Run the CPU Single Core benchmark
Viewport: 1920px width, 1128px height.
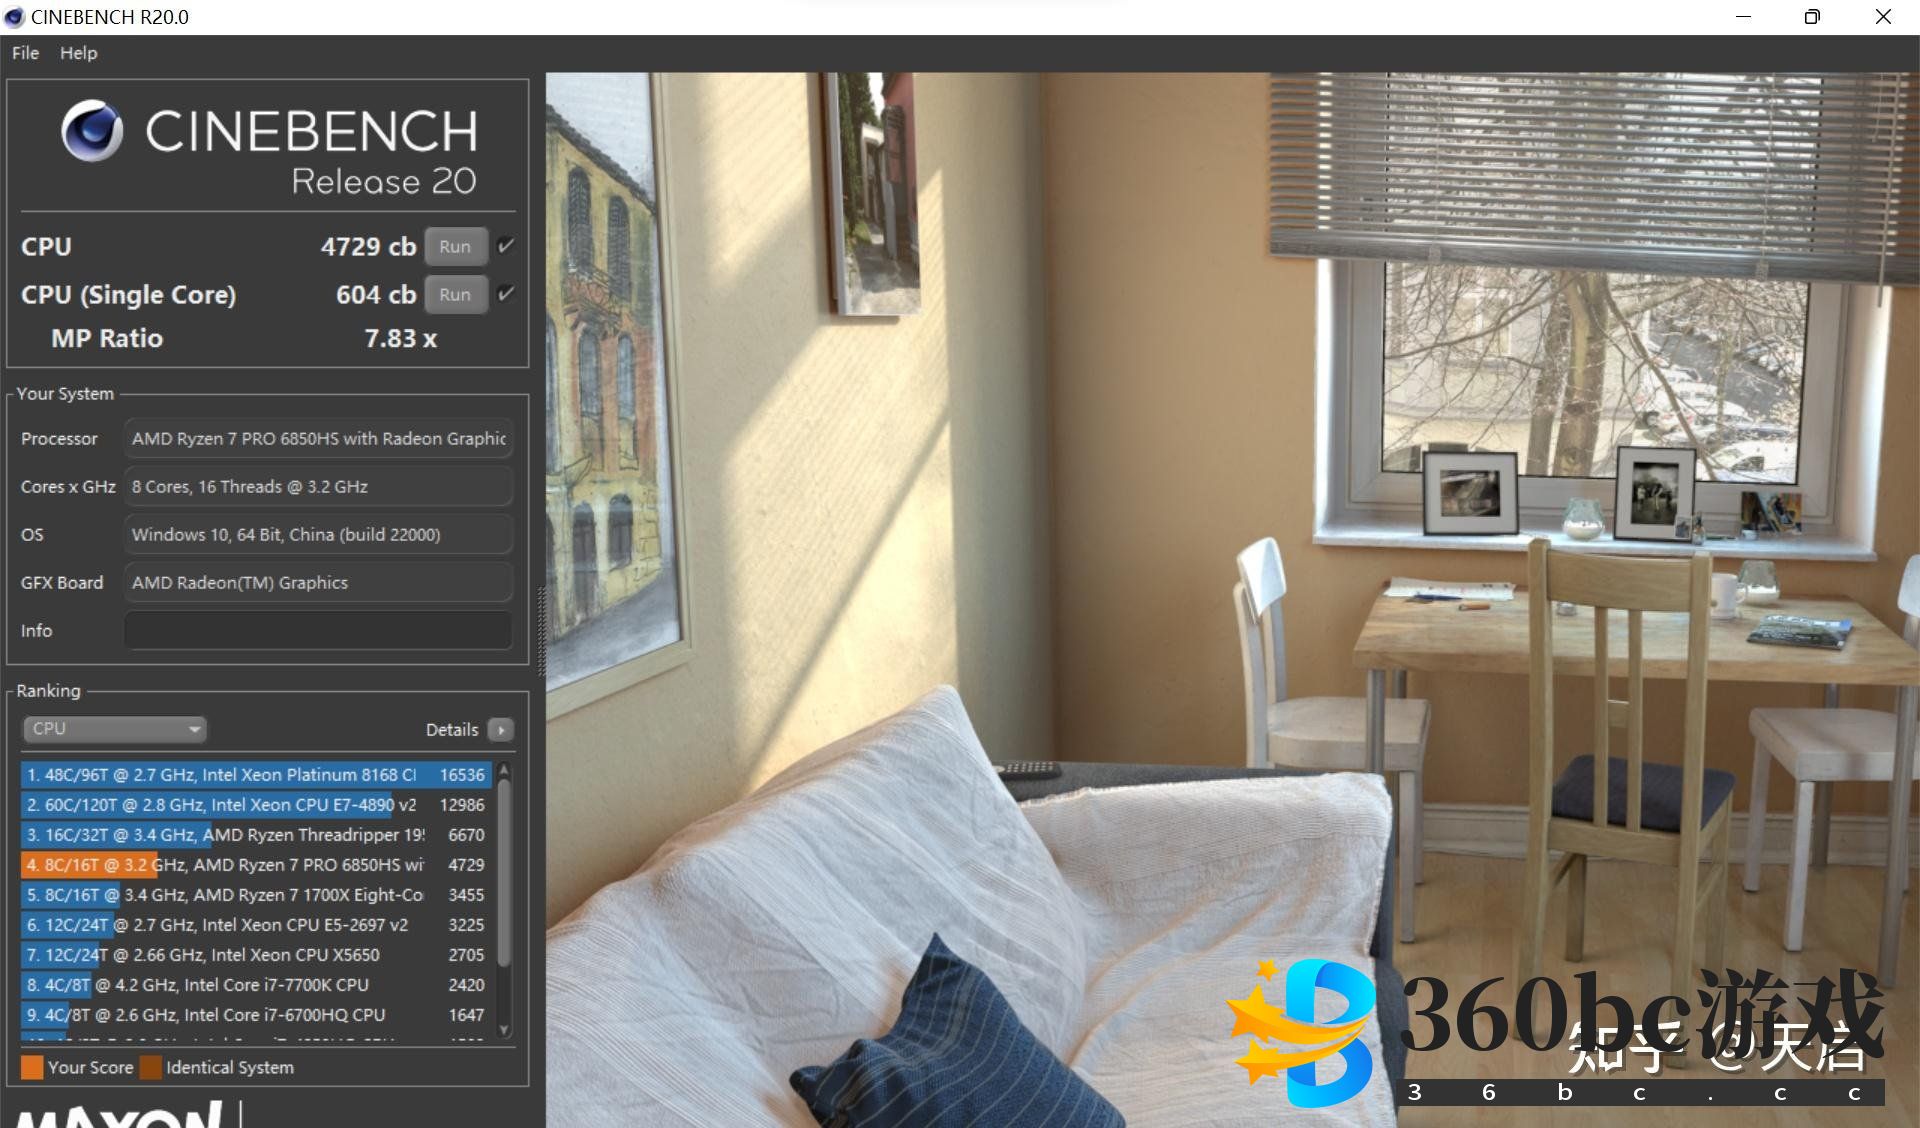(455, 295)
